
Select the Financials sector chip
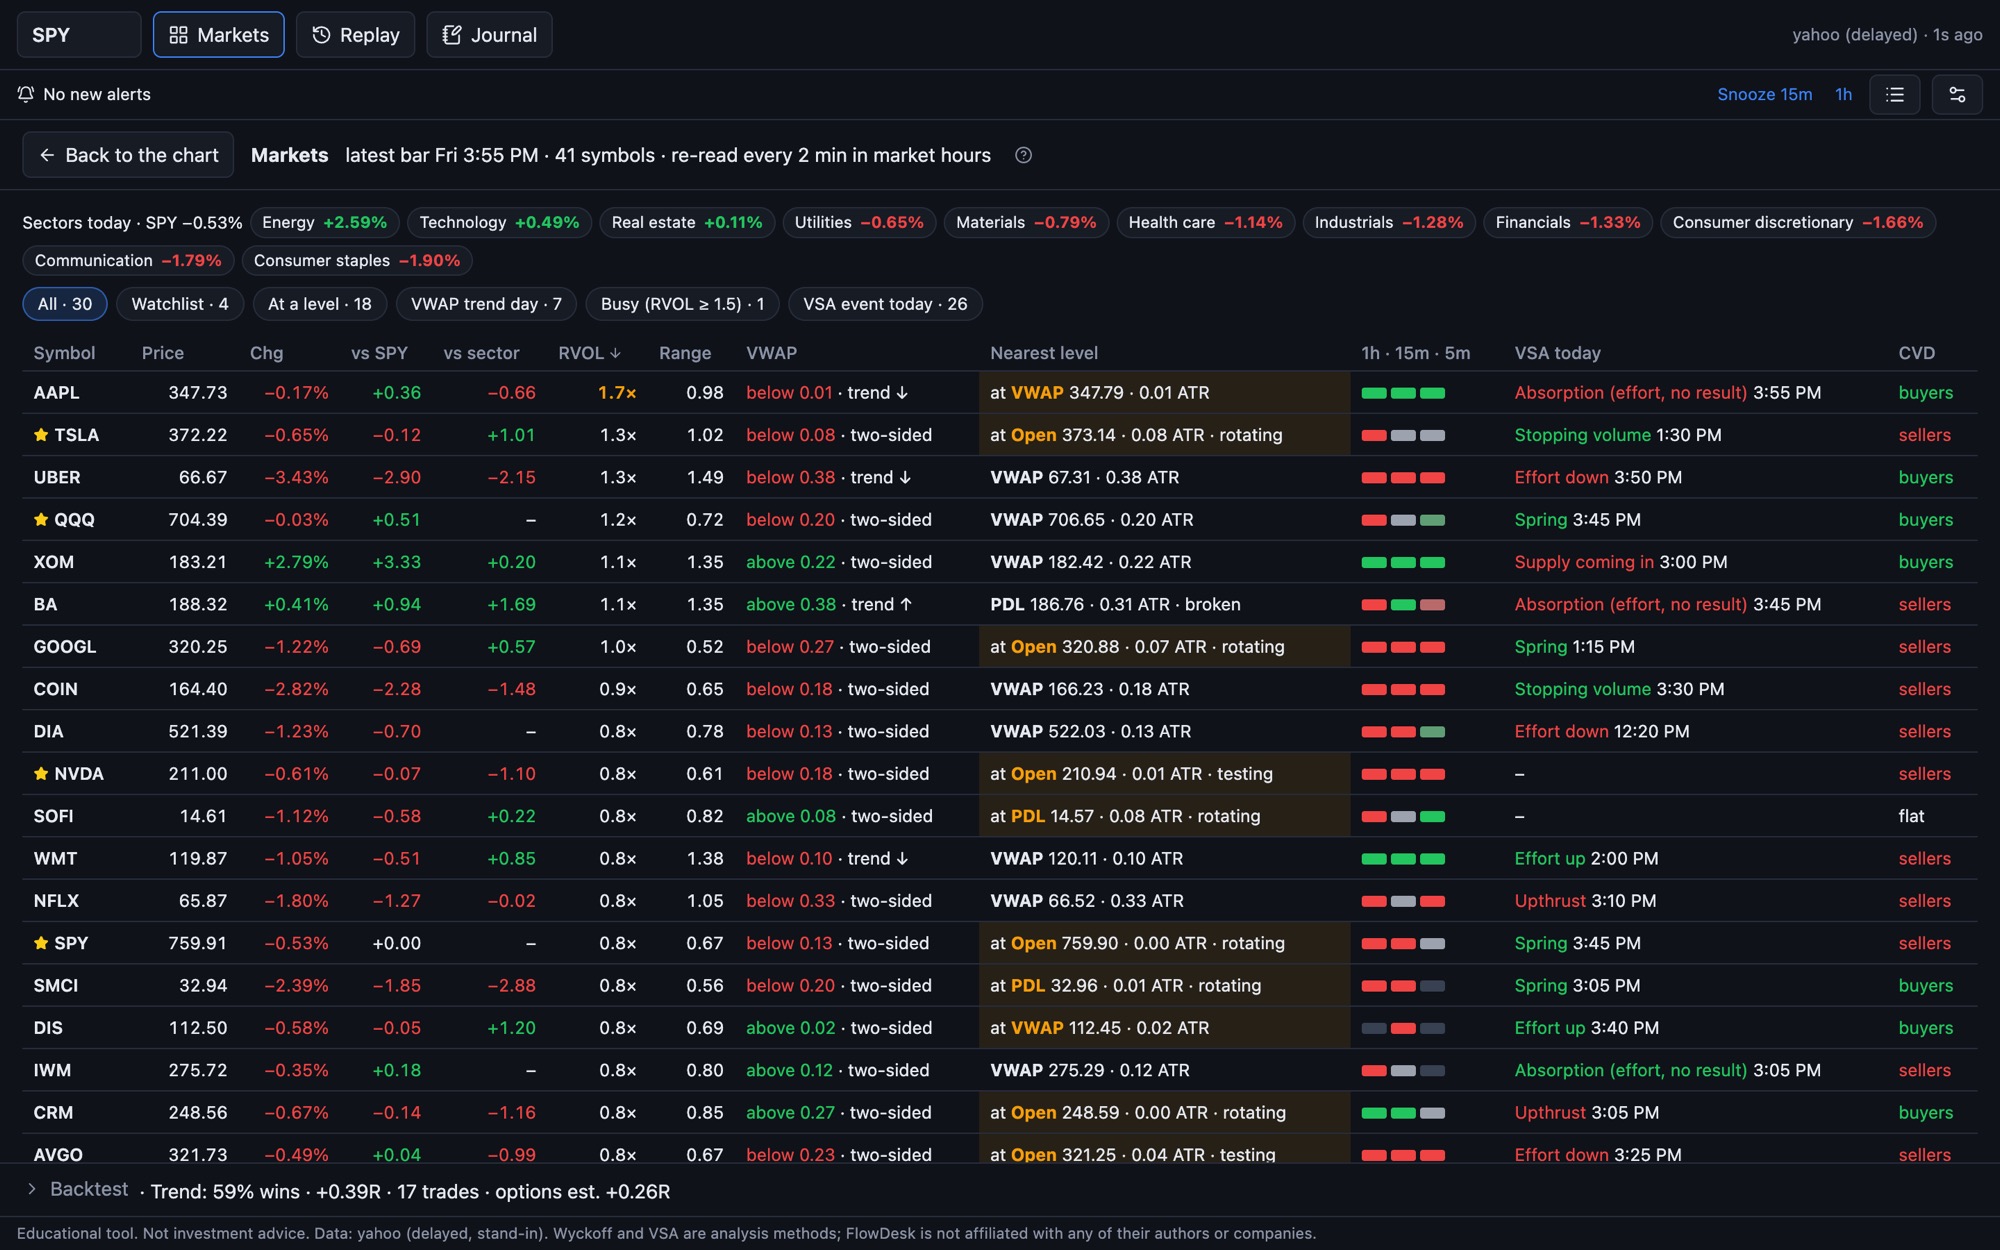coord(1568,222)
